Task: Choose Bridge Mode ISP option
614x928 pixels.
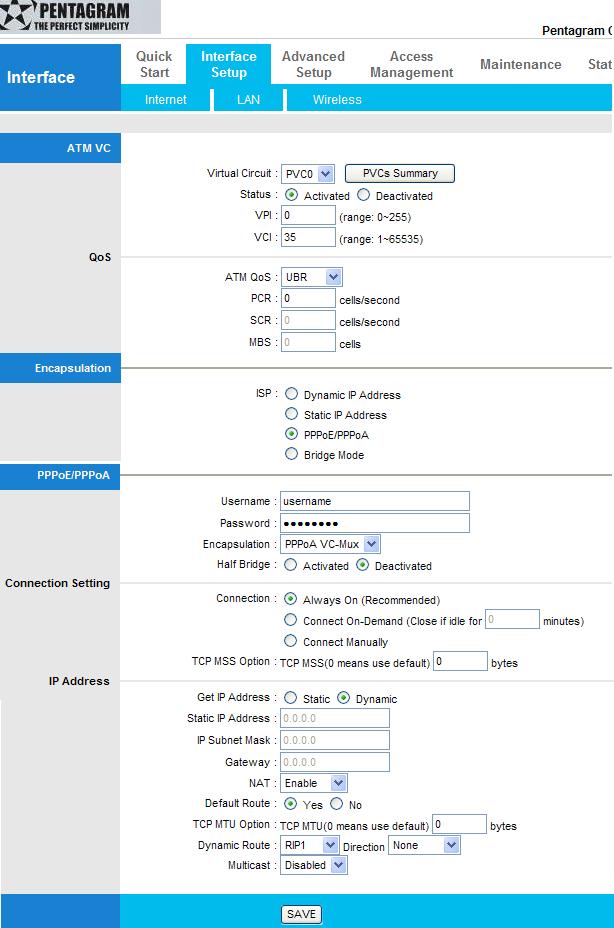Action: (x=292, y=455)
